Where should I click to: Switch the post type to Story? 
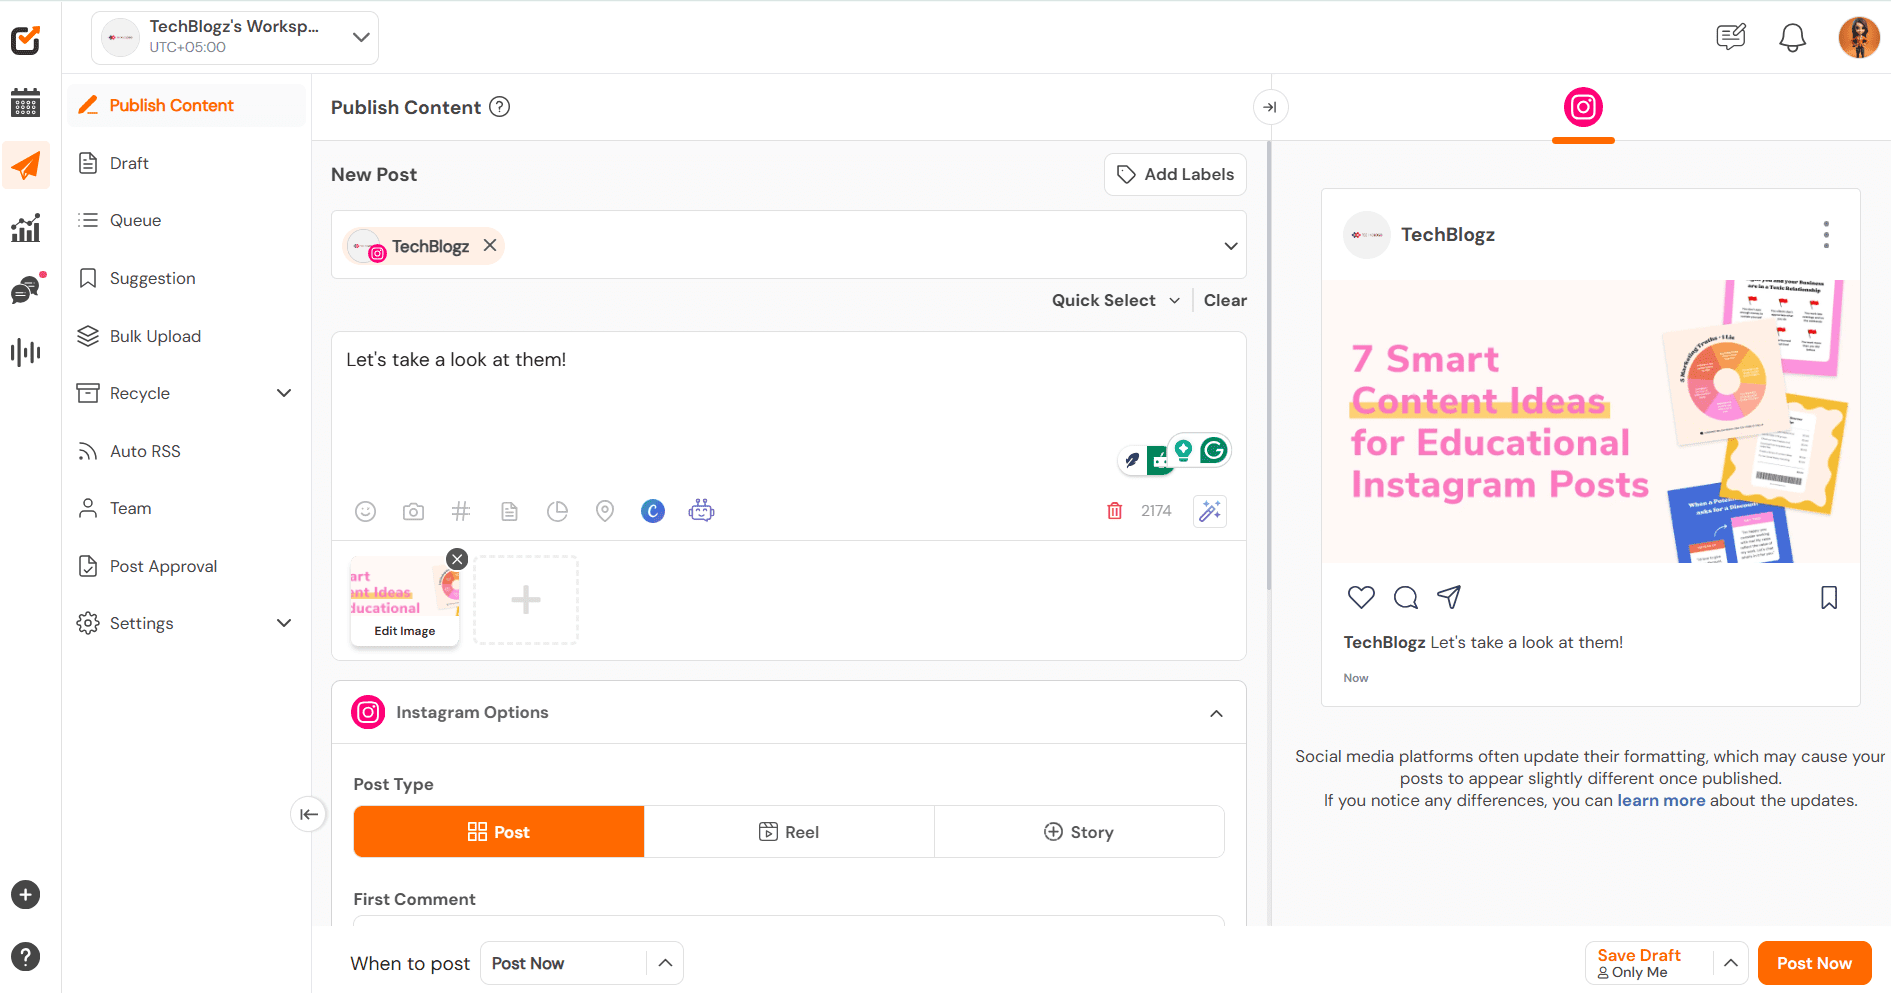tap(1079, 831)
